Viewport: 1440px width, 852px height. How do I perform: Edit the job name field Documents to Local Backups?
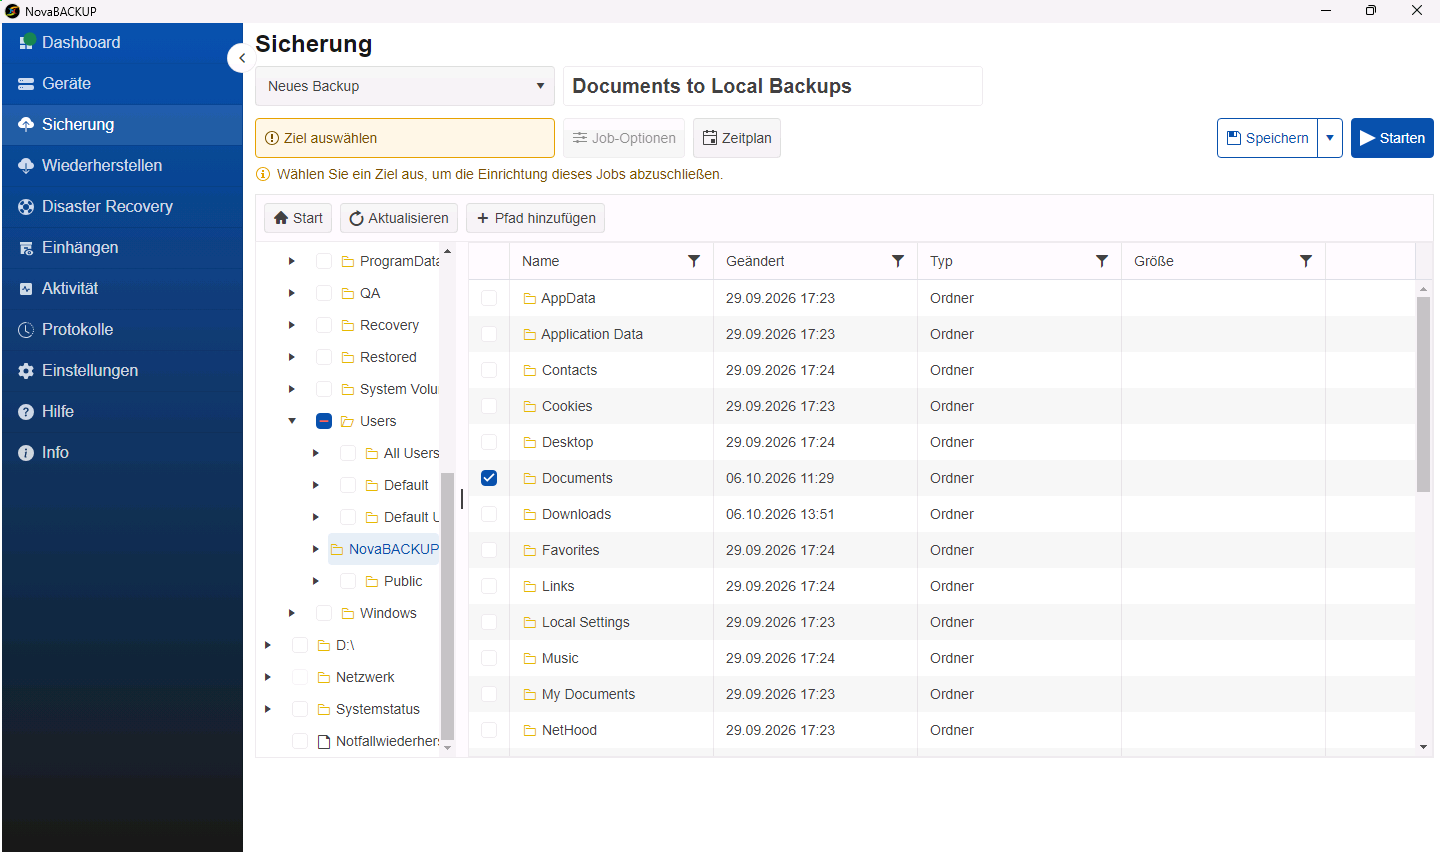773,86
